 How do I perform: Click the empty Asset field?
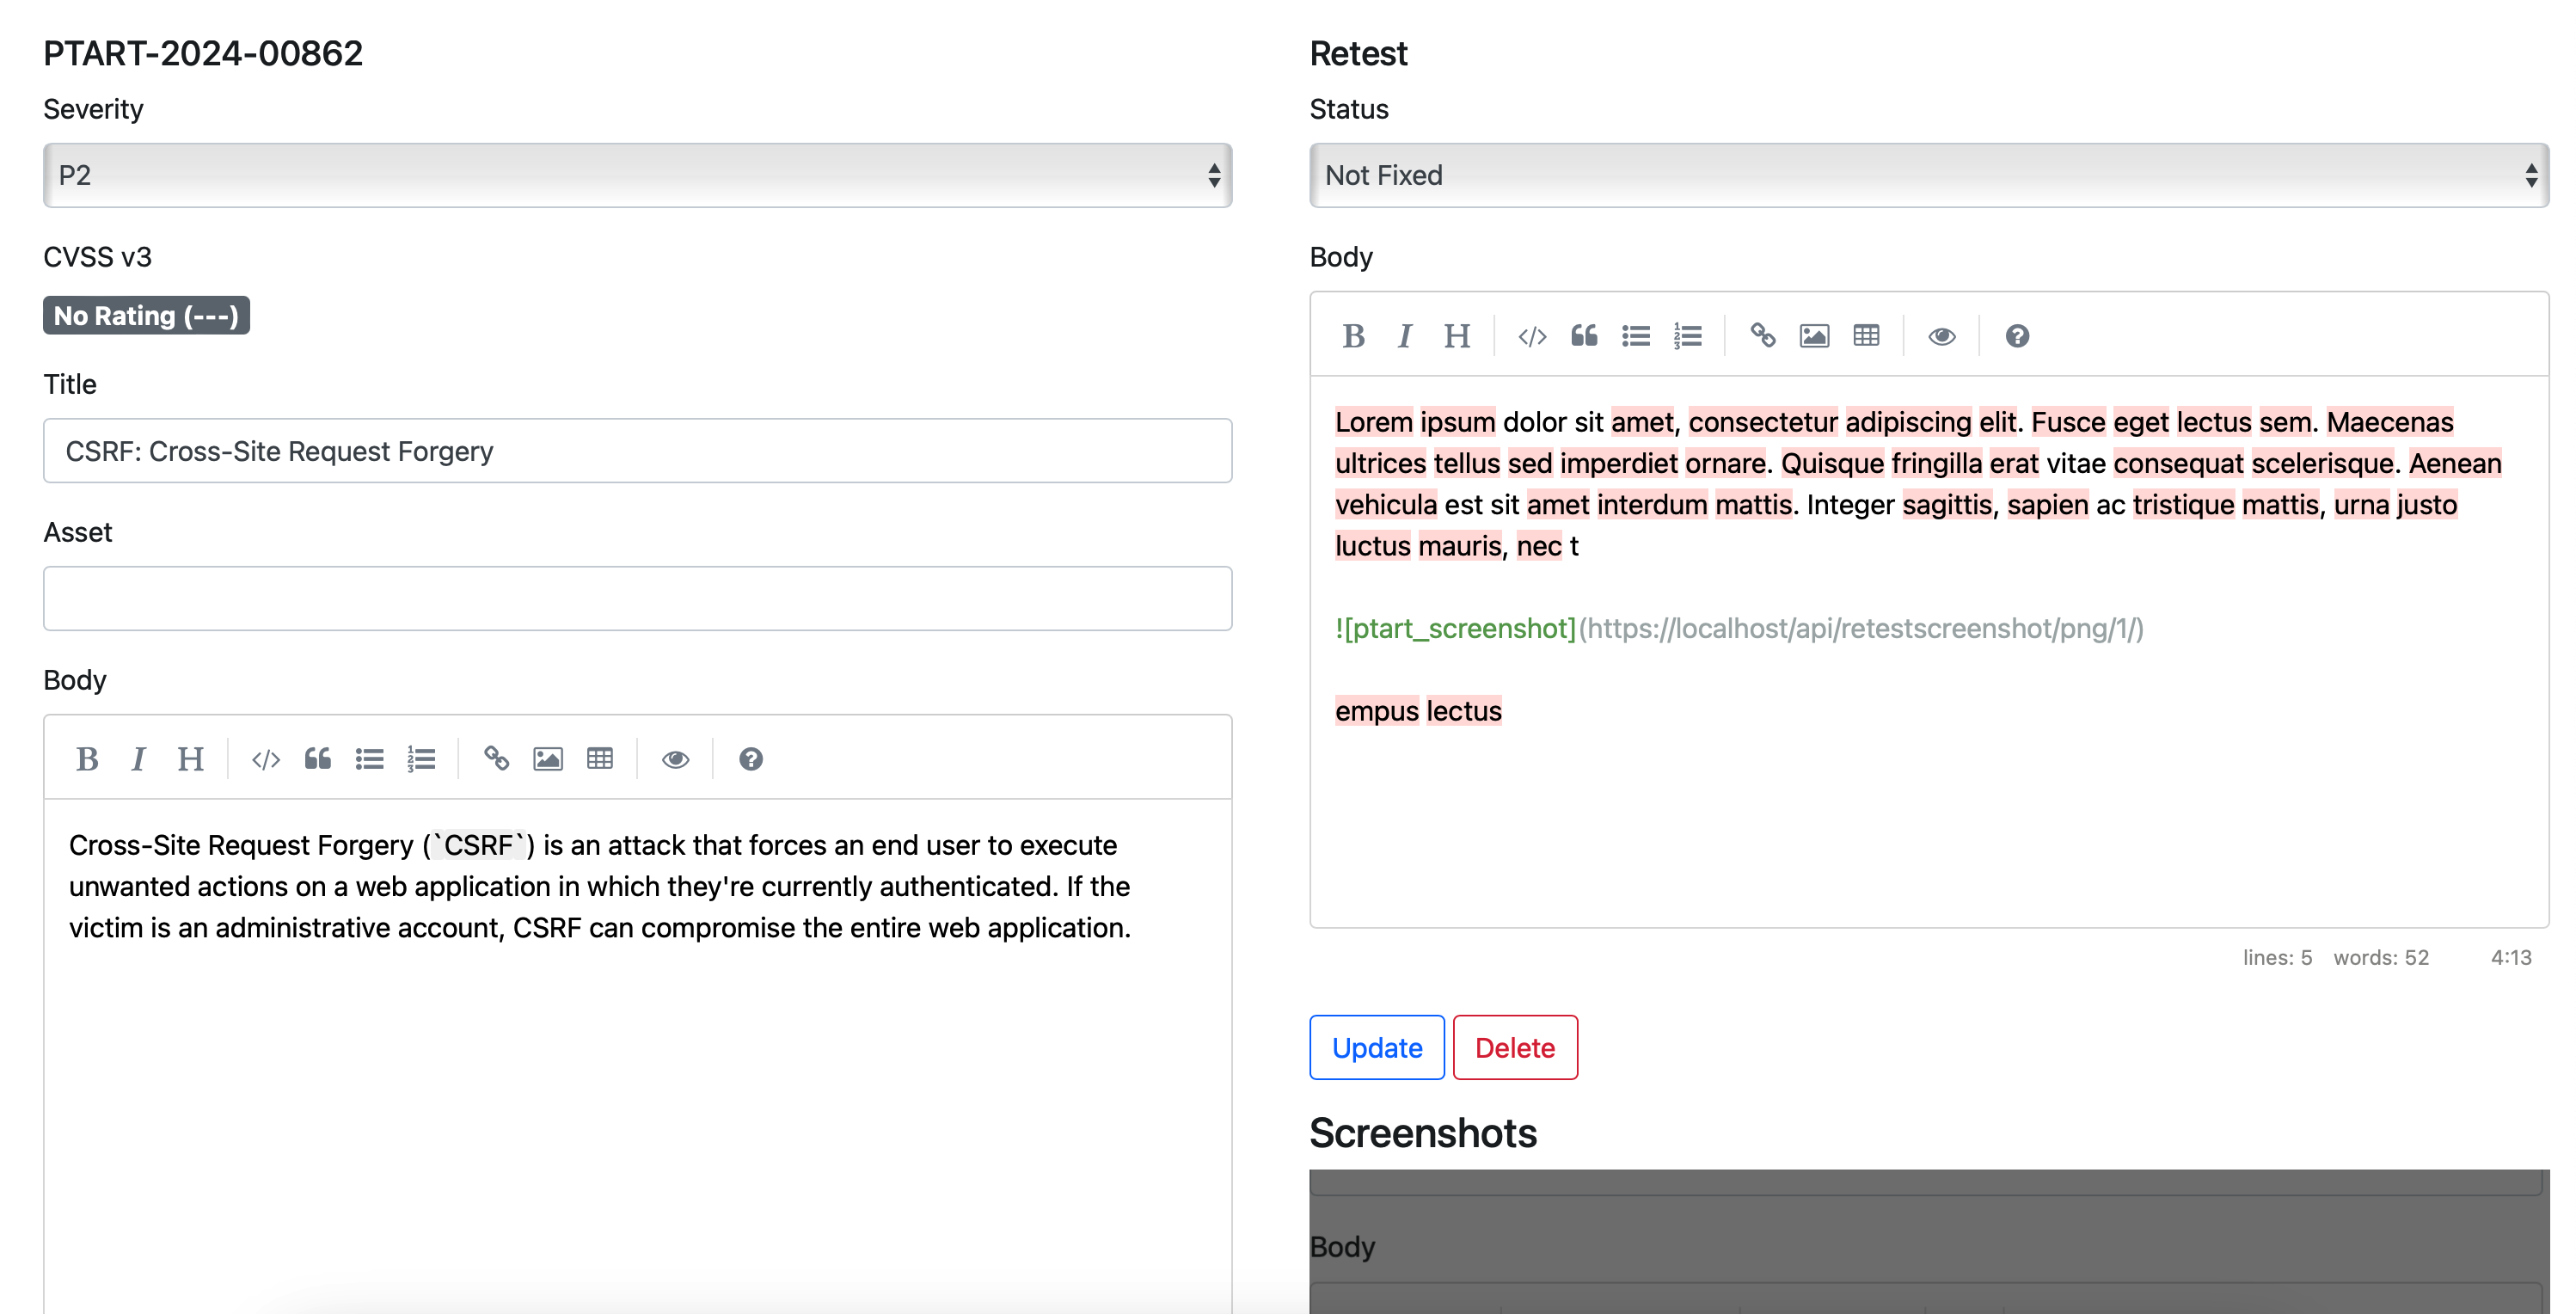(637, 599)
